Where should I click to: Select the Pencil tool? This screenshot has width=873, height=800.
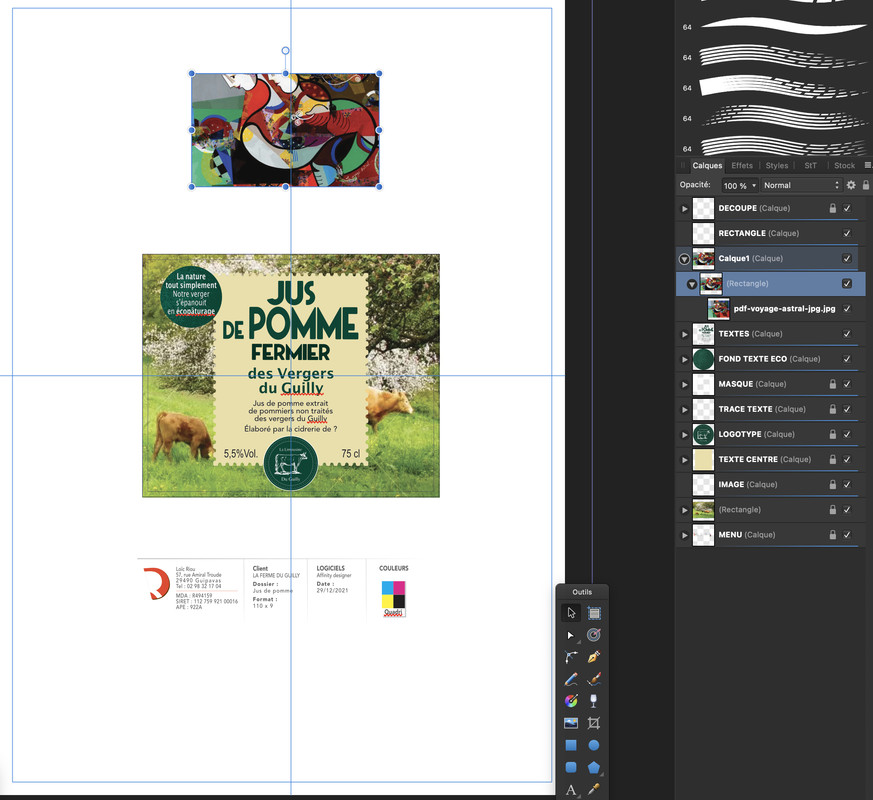[571, 679]
